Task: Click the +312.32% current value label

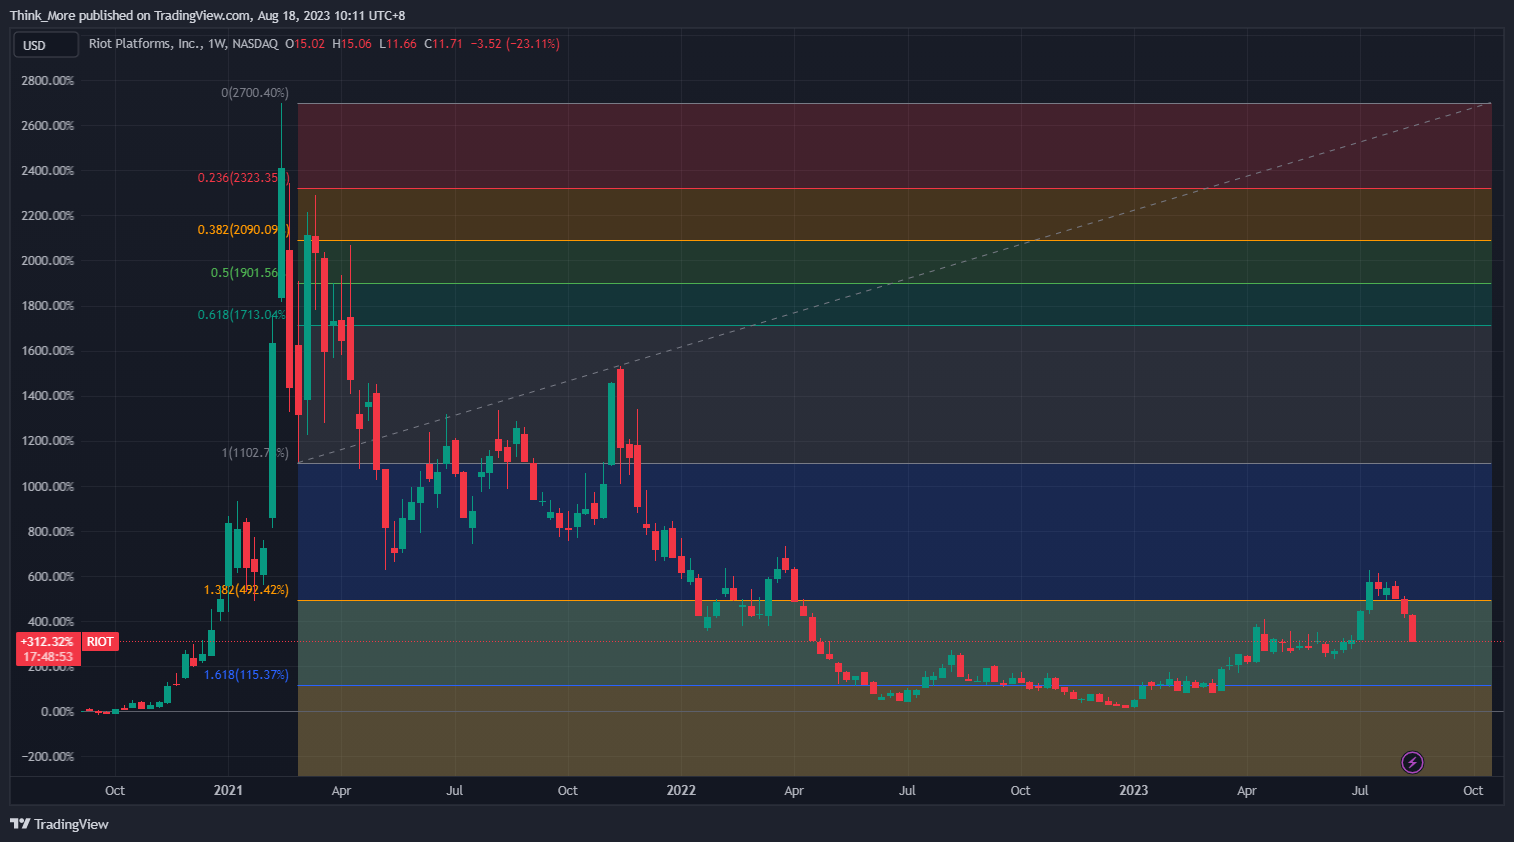Action: coord(47,642)
